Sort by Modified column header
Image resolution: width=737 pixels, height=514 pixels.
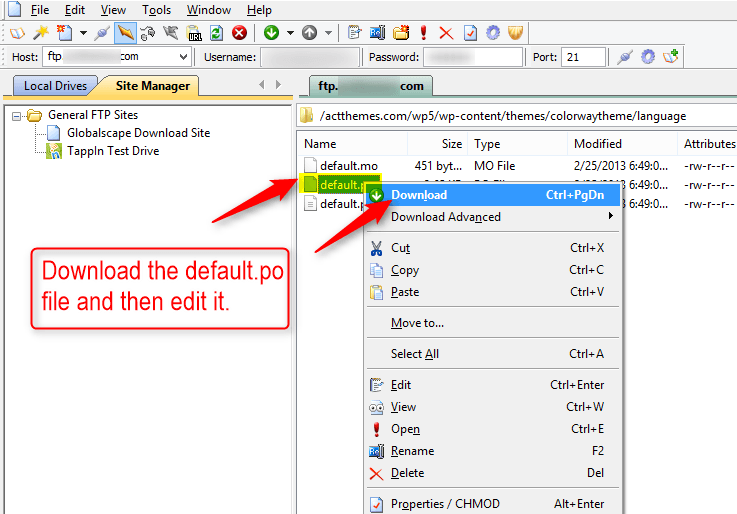tap(622, 144)
